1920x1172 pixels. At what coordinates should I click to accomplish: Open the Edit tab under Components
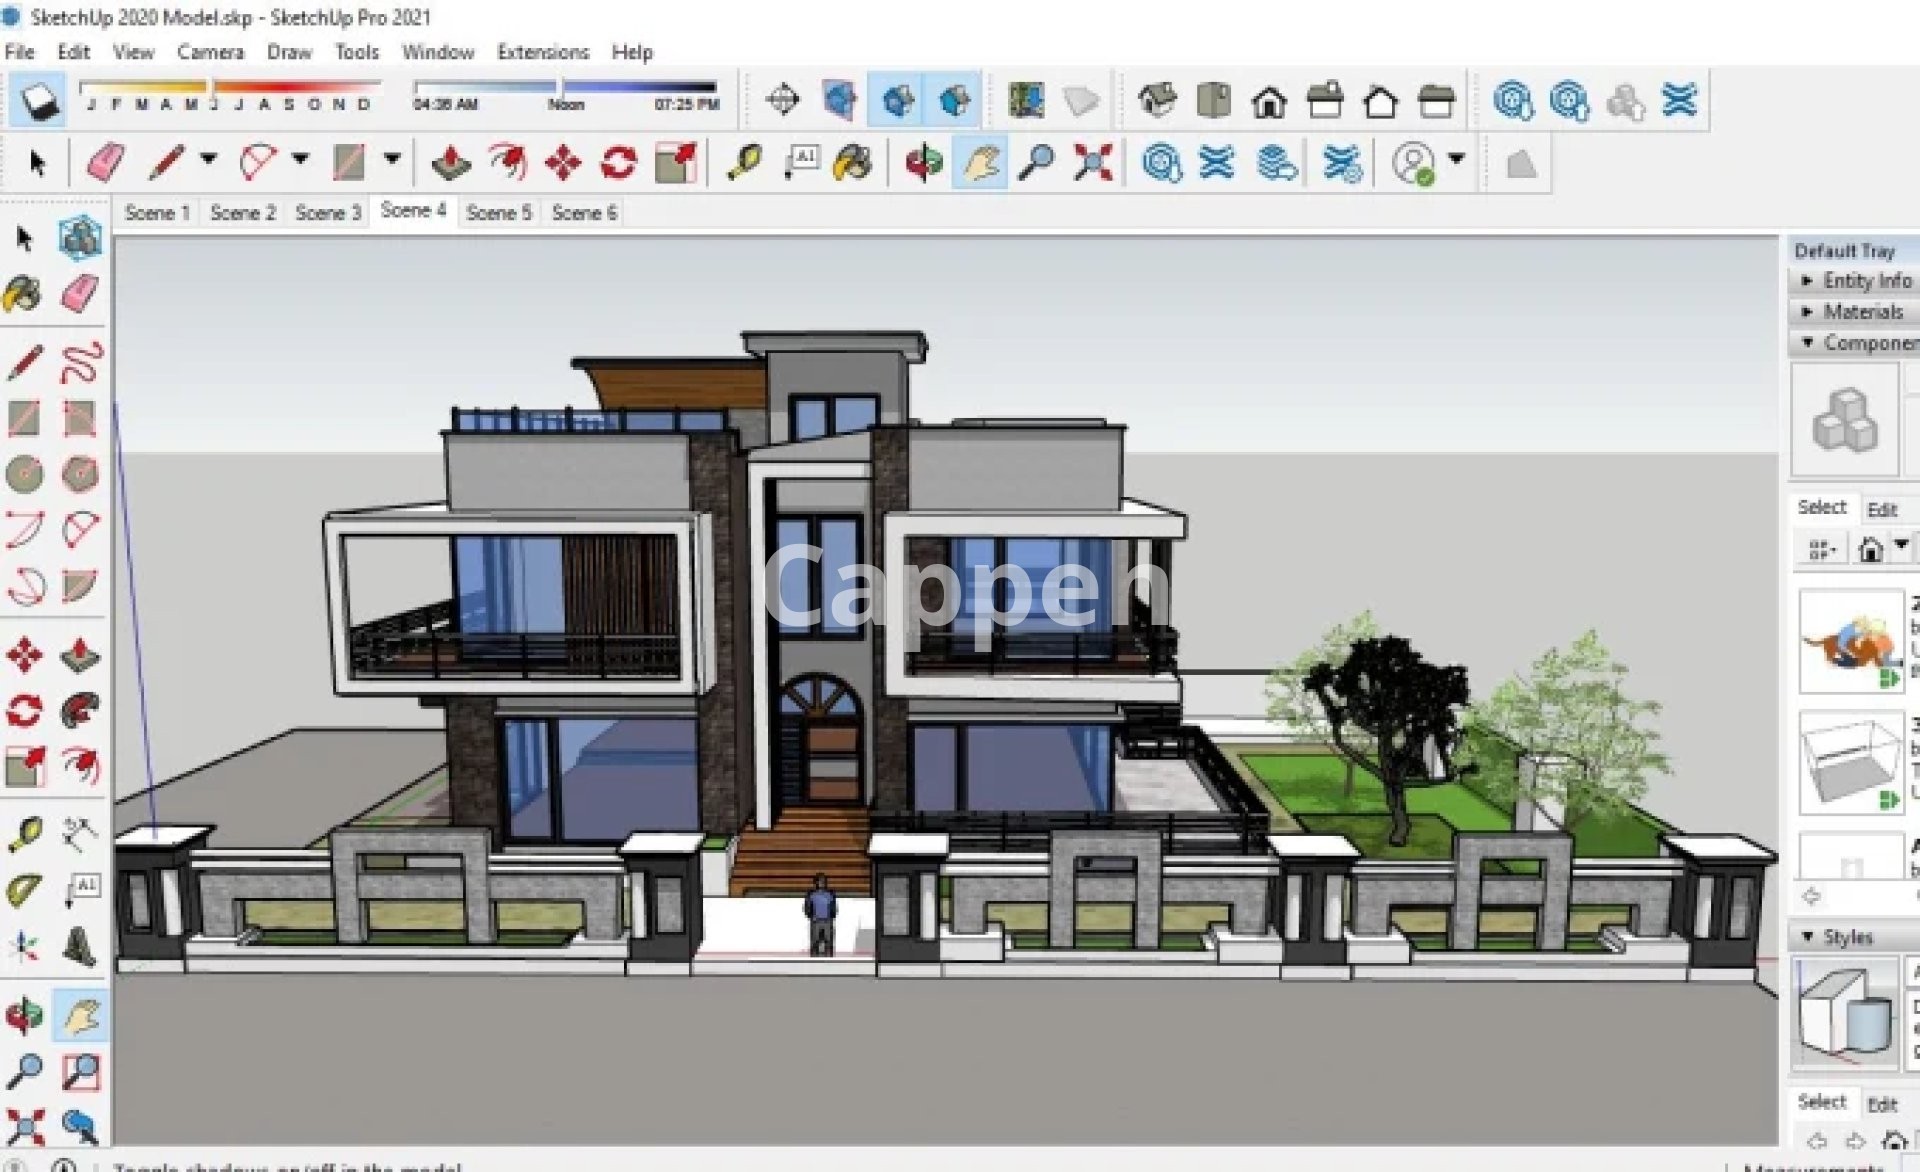(1881, 509)
